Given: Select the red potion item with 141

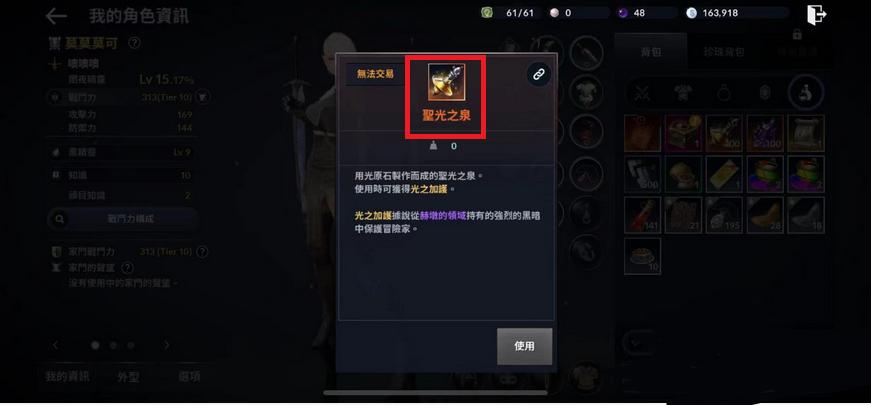Looking at the screenshot, I should (x=642, y=215).
